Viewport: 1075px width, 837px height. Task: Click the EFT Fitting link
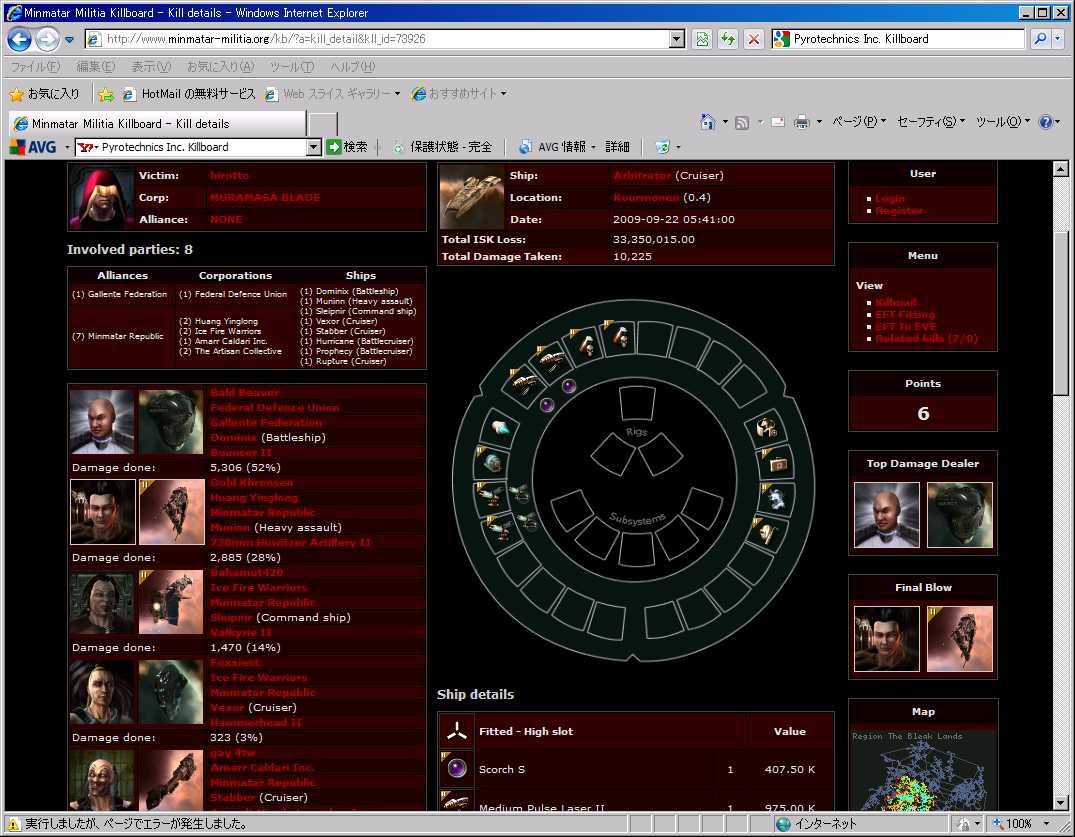pyautogui.click(x=905, y=314)
